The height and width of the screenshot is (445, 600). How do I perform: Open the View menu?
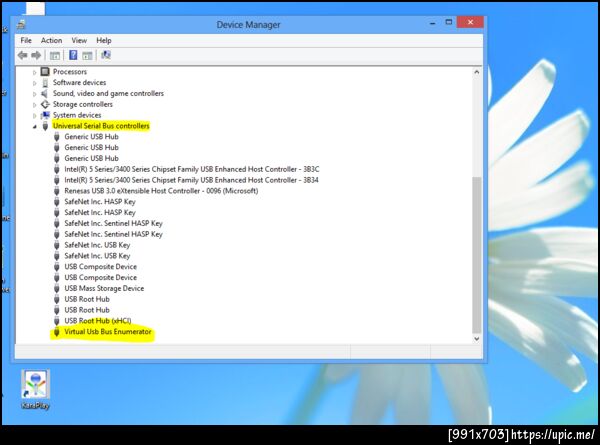click(79, 41)
